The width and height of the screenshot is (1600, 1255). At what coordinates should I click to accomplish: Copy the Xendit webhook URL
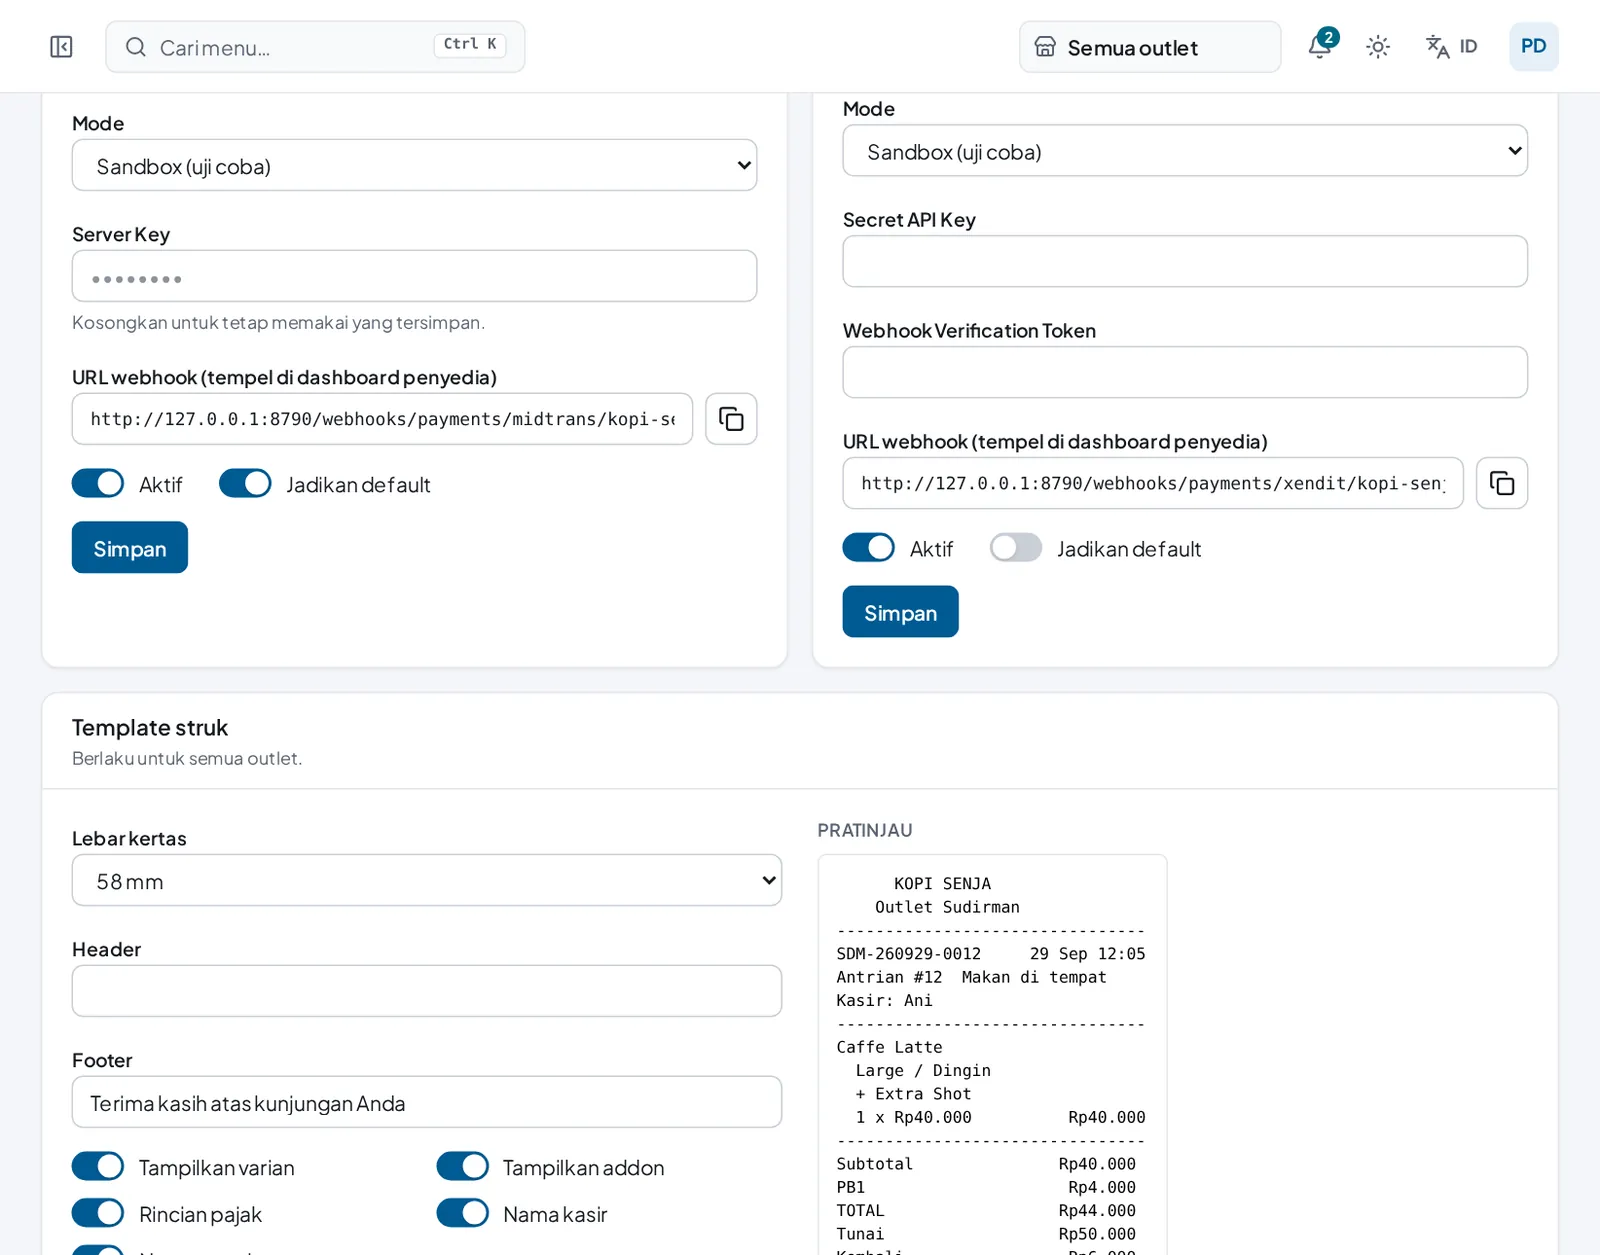(x=1502, y=483)
